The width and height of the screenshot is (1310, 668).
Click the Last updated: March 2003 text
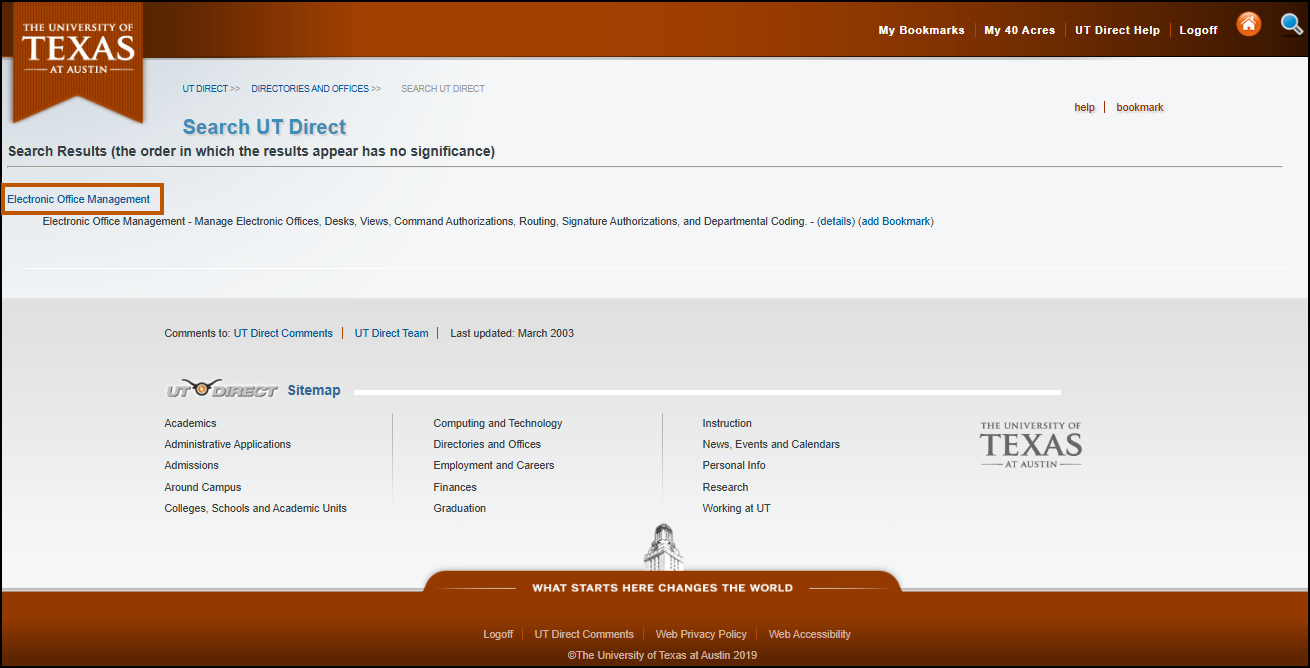[x=512, y=333]
